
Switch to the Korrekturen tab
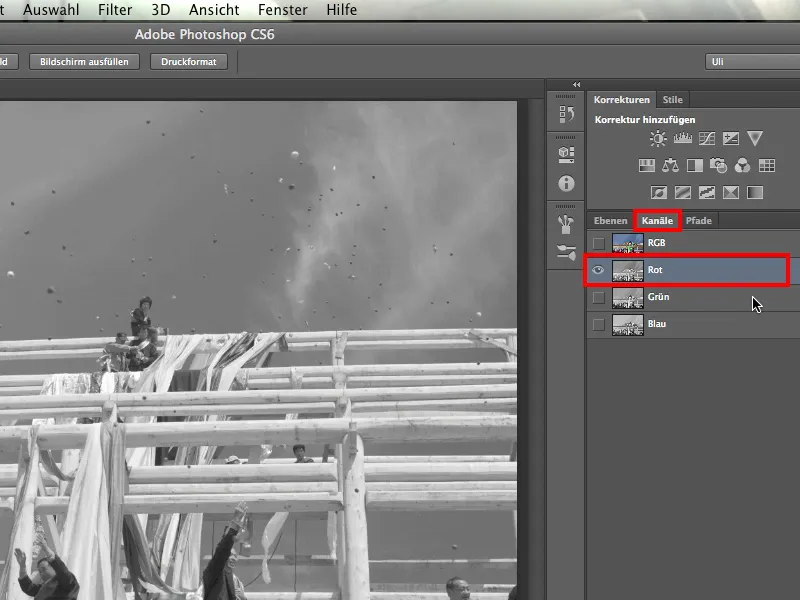point(621,99)
